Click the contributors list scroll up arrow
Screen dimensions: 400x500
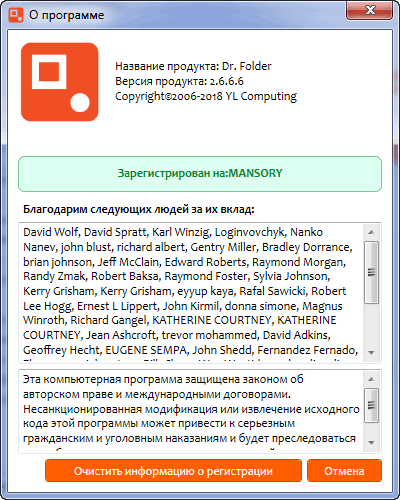[x=371, y=232]
